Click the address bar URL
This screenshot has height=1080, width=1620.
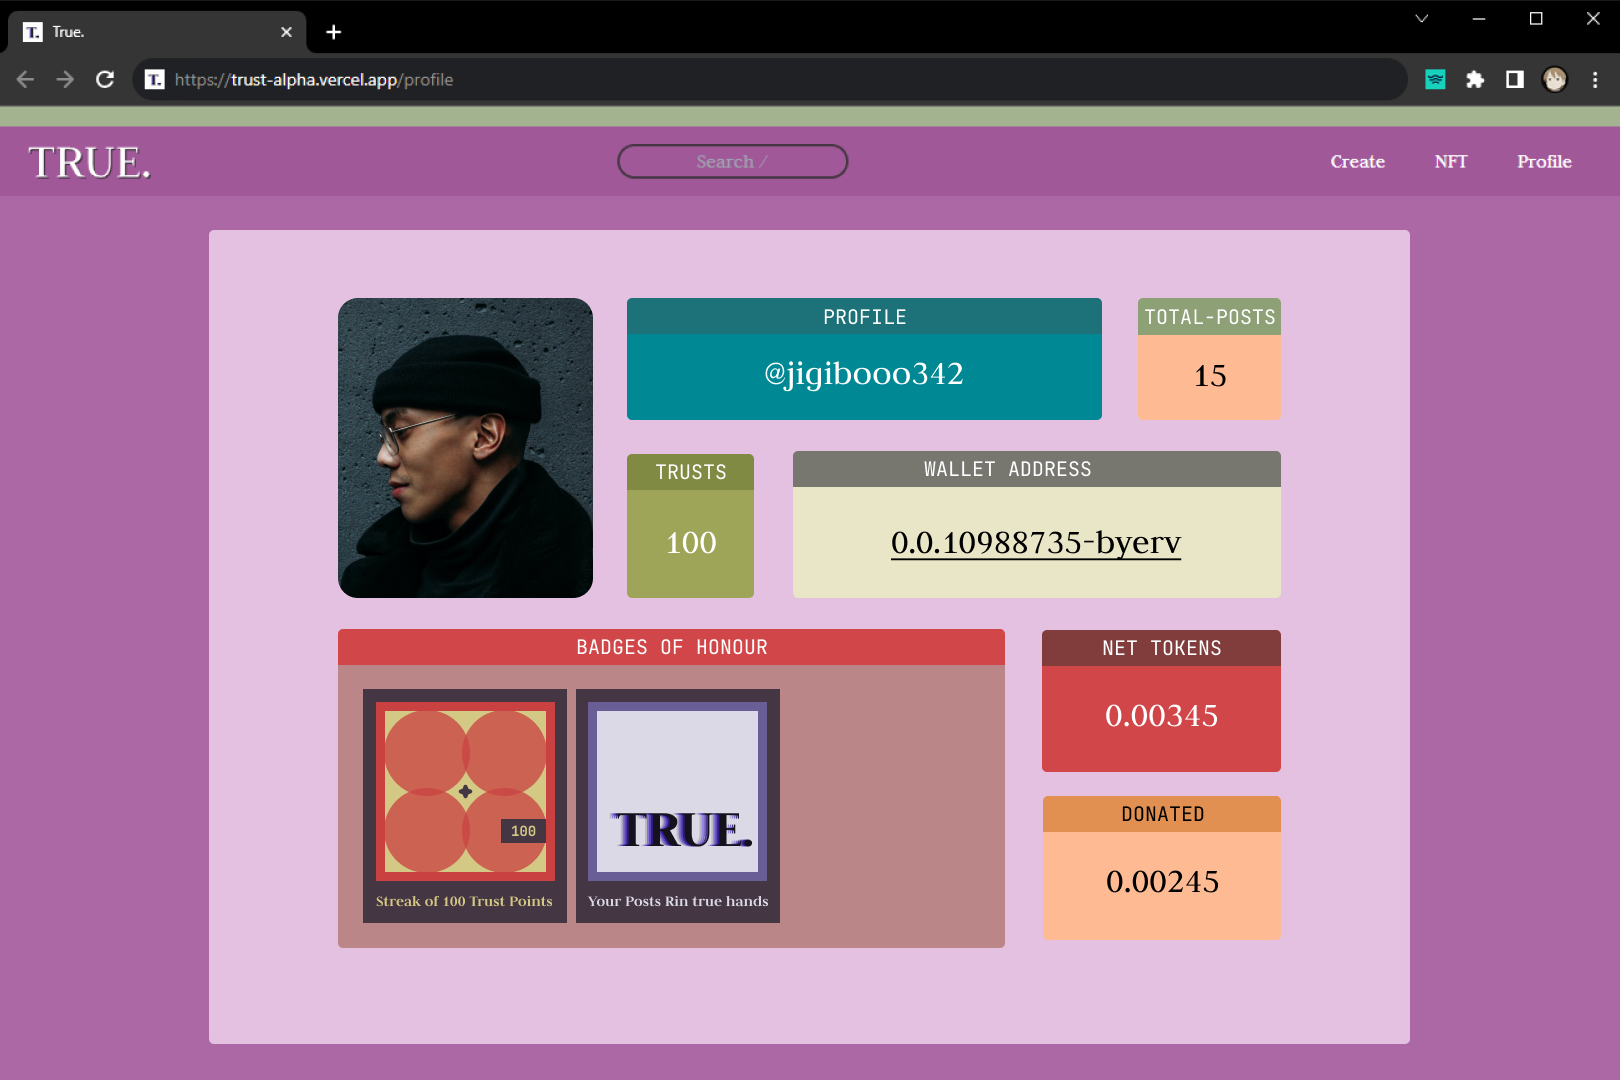314,79
